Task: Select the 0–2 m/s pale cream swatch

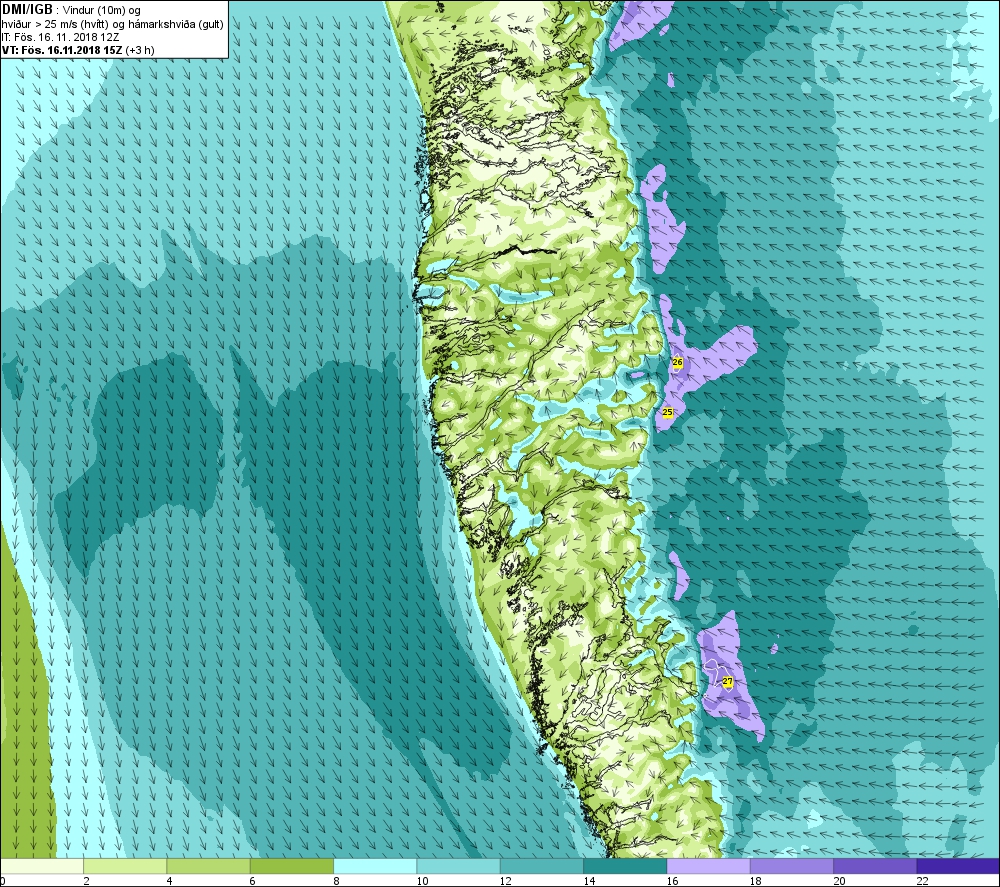Action: [x=42, y=866]
